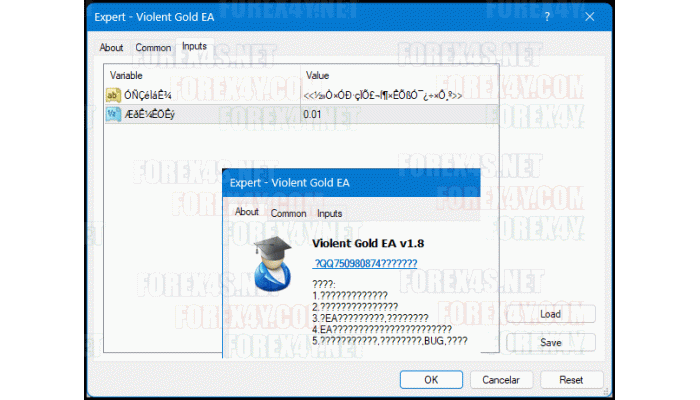
Task: Click the numeric type icon beside the 0.01 row
Action: [x=113, y=115]
